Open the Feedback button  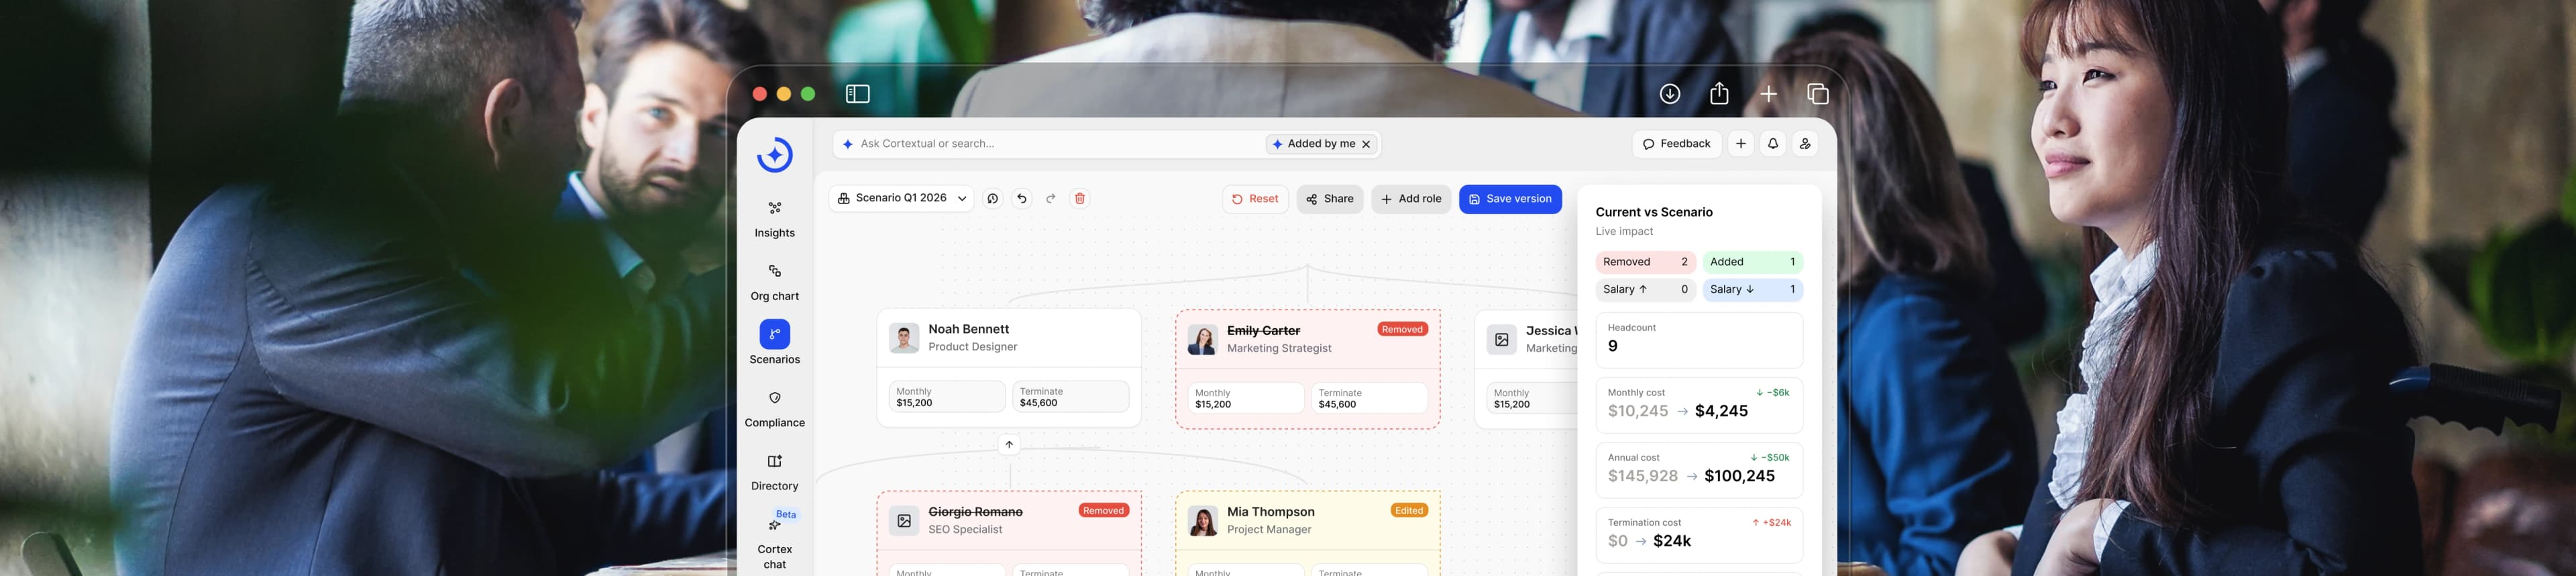1676,144
